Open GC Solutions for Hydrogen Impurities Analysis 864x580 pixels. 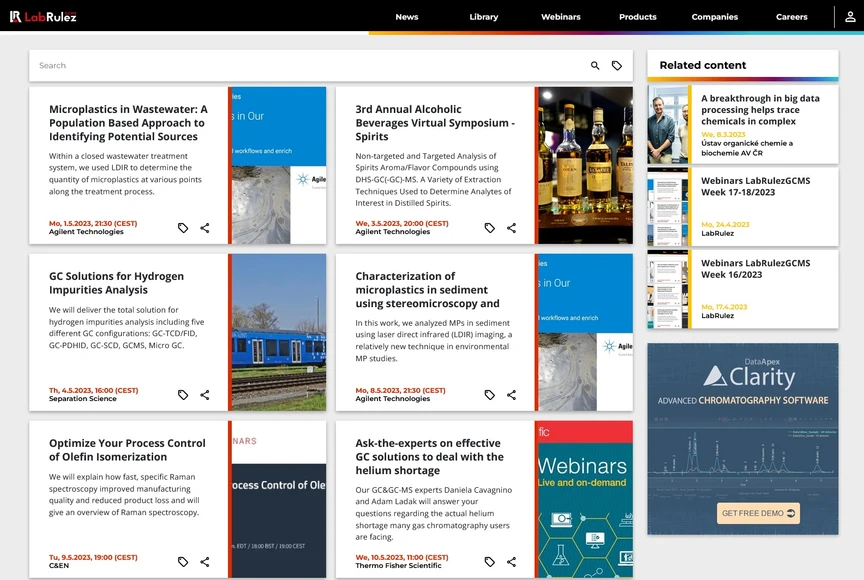(x=116, y=283)
